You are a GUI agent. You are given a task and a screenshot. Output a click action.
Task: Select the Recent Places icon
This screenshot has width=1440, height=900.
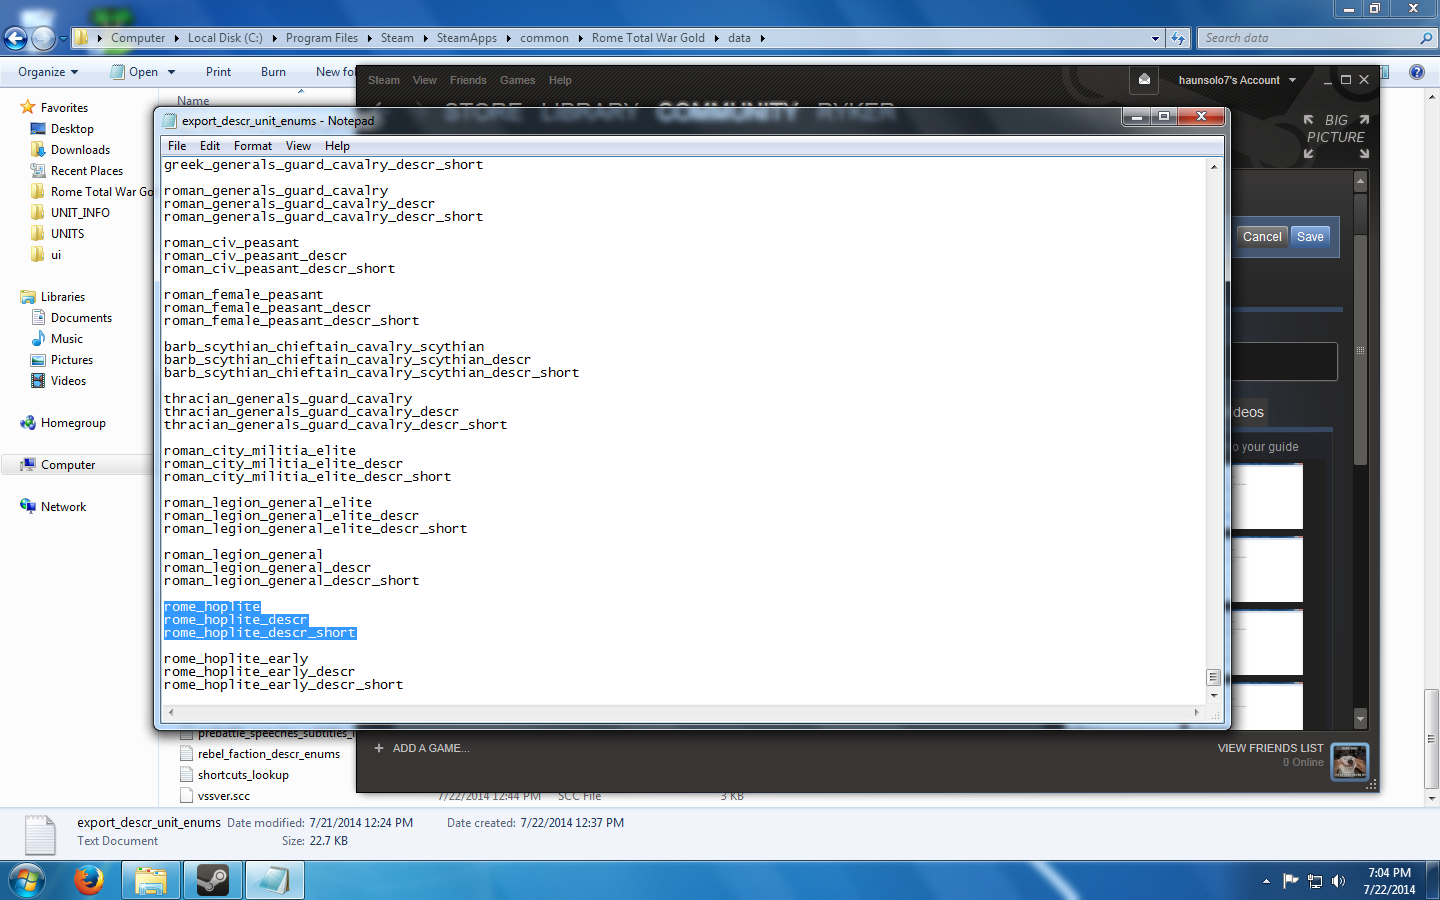(x=38, y=171)
